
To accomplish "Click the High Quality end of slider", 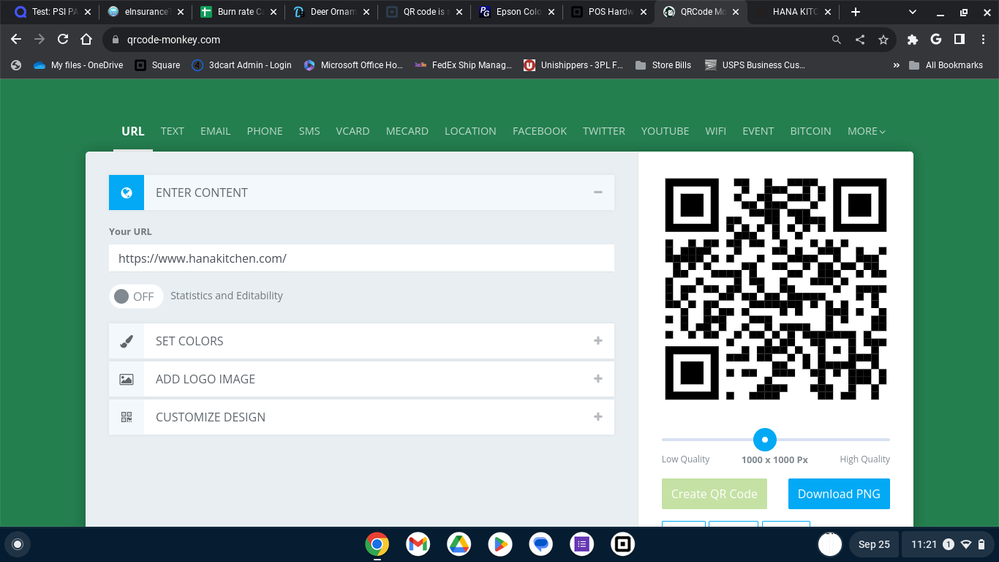I will pos(865,459).
